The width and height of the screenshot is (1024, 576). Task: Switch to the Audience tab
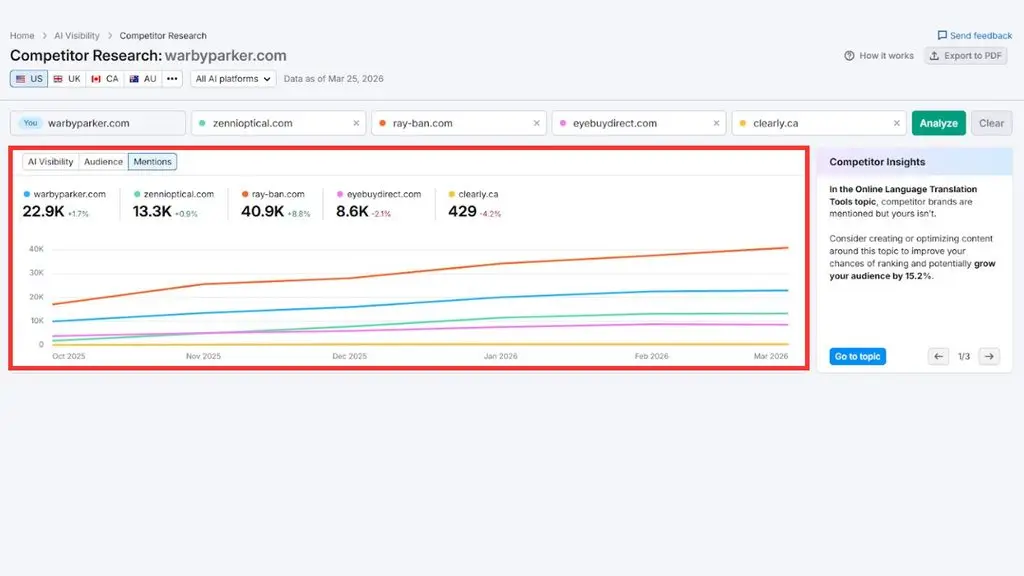click(x=103, y=161)
